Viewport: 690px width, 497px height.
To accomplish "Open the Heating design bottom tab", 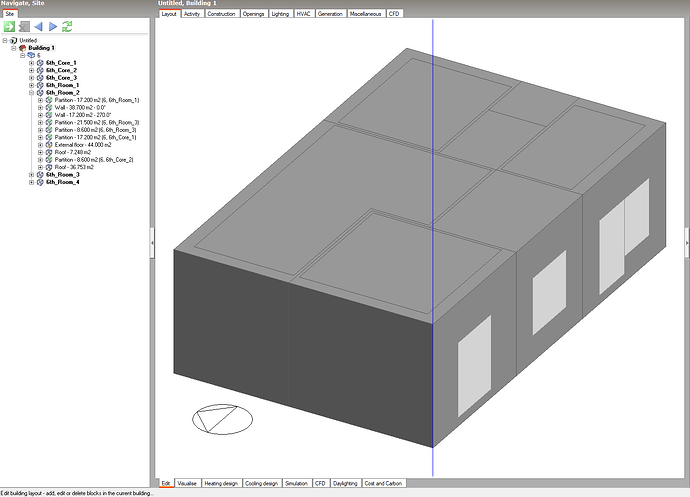I will pos(220,483).
